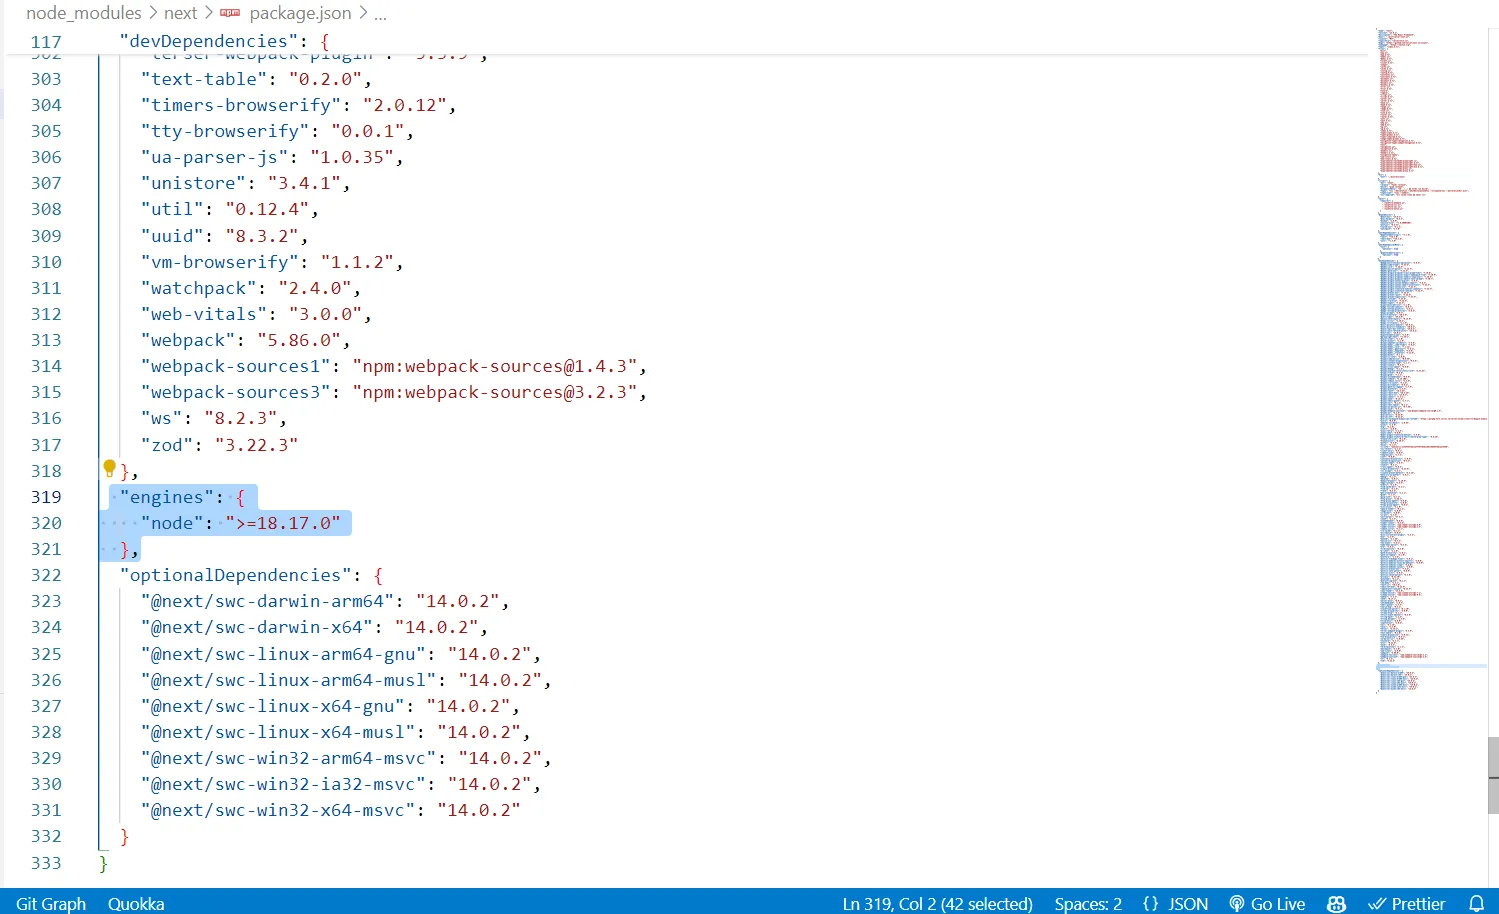Click the "@next/swc-linux-x64-gnu" entry
Screen dimensions: 1499x914
tap(273, 706)
